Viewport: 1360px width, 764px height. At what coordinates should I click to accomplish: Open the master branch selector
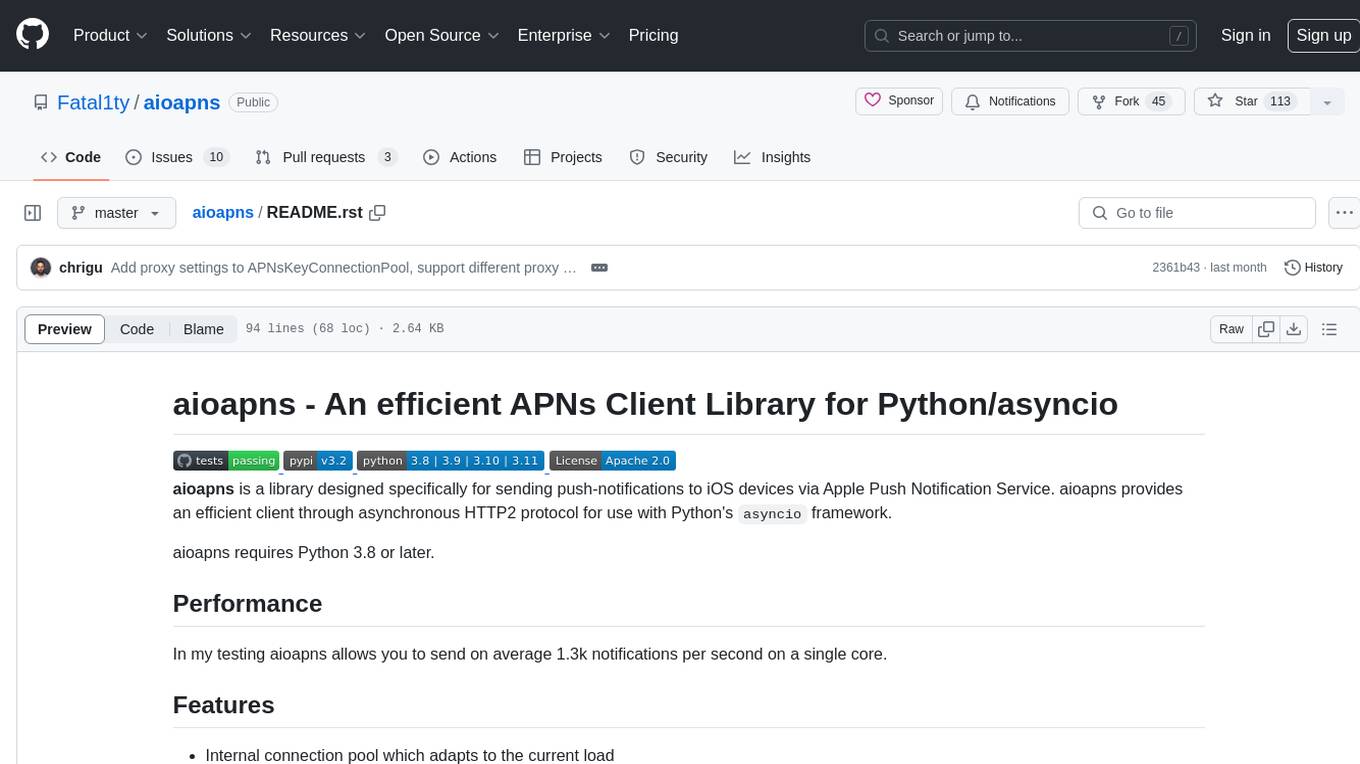[x=116, y=213]
